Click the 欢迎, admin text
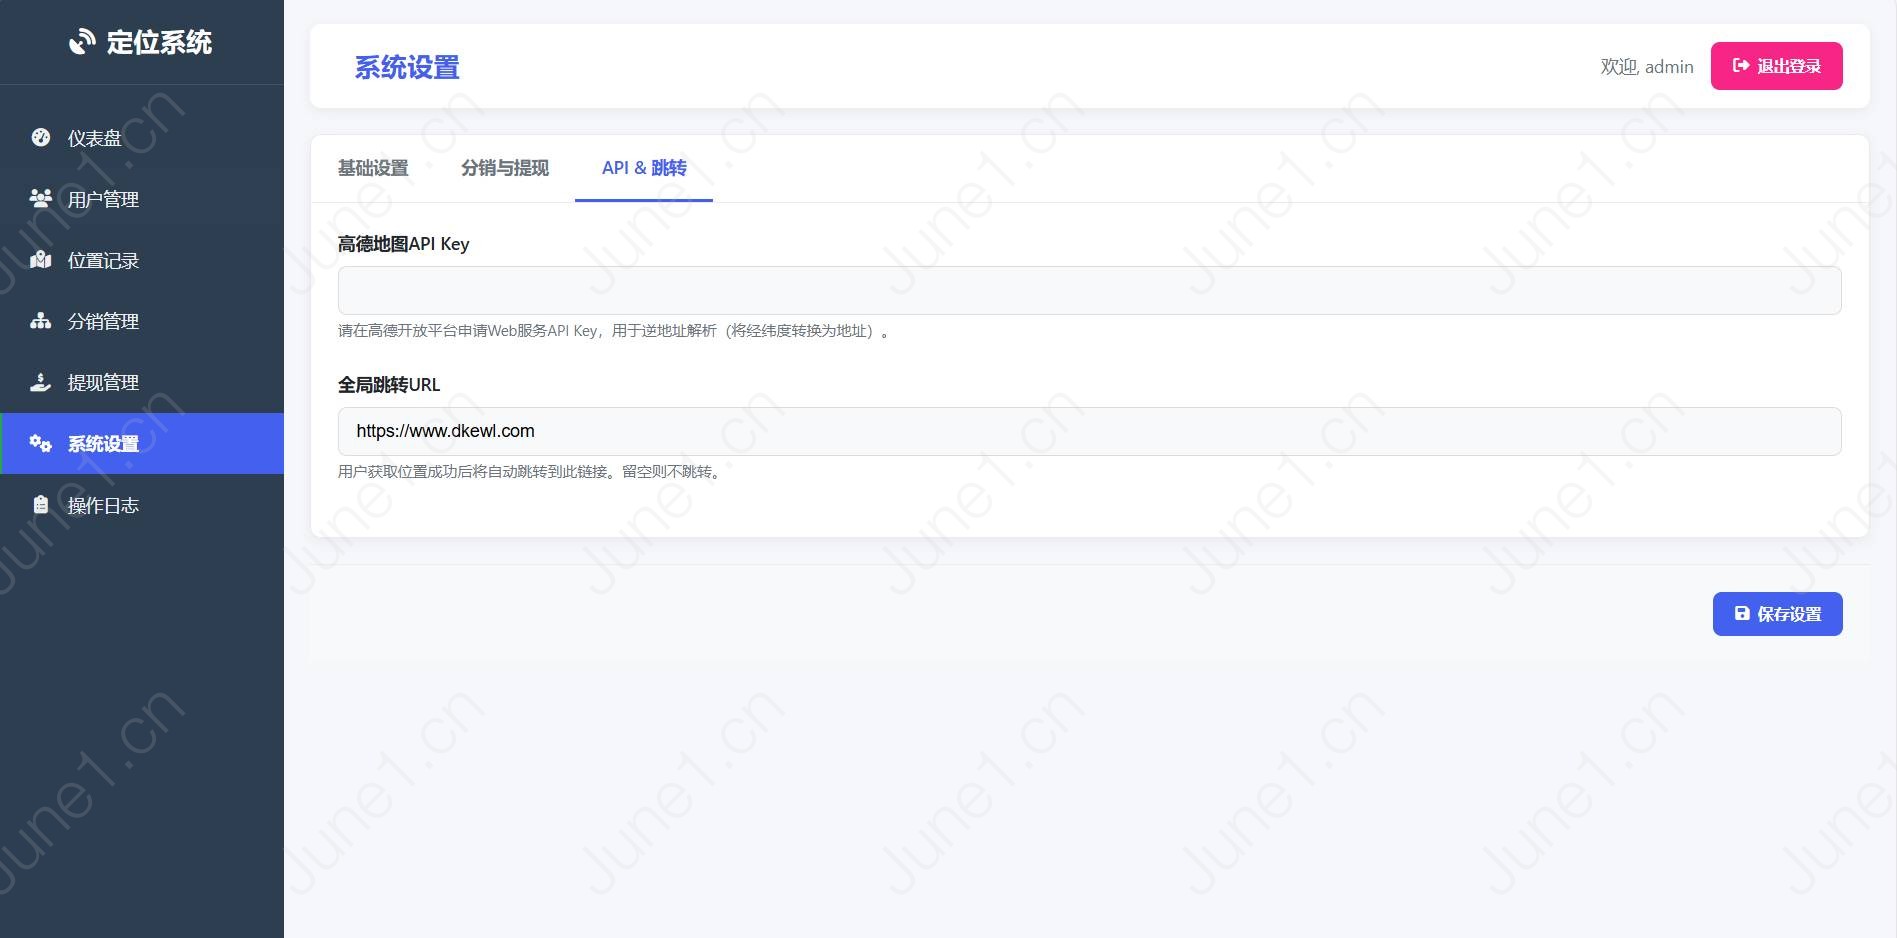Screen dimensions: 1897x938 (1647, 66)
